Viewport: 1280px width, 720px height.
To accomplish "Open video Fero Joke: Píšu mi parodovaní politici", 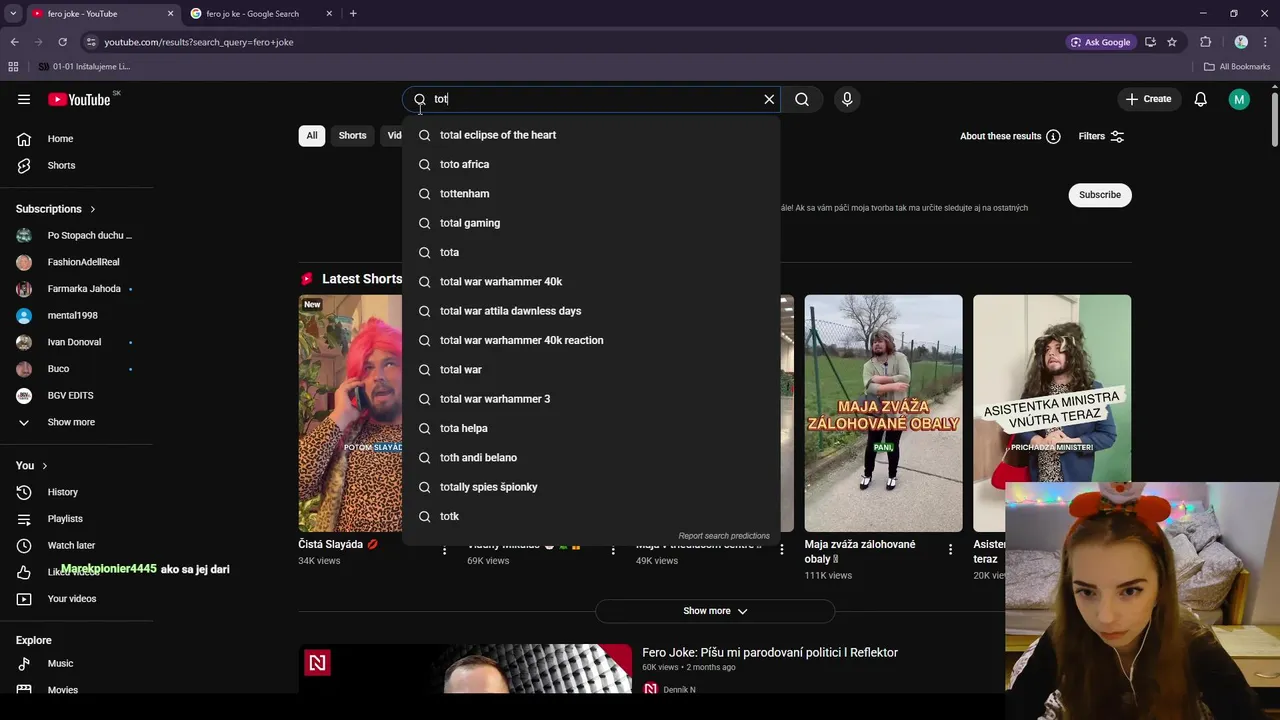I will pyautogui.click(x=770, y=653).
